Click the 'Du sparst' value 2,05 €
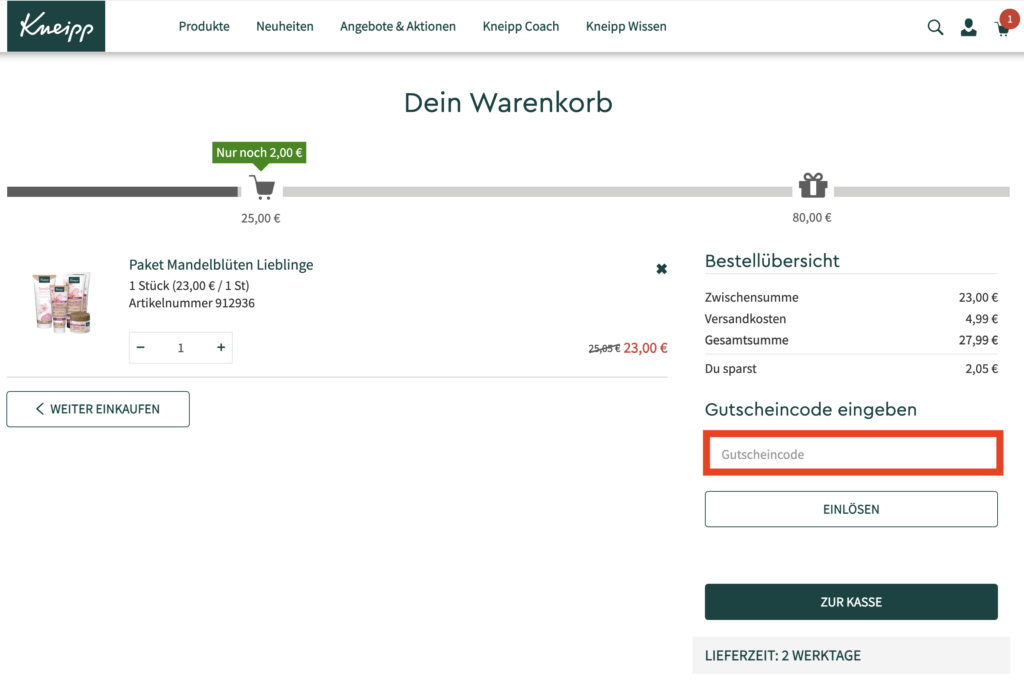Viewport: 1024px width, 692px height. (x=981, y=369)
